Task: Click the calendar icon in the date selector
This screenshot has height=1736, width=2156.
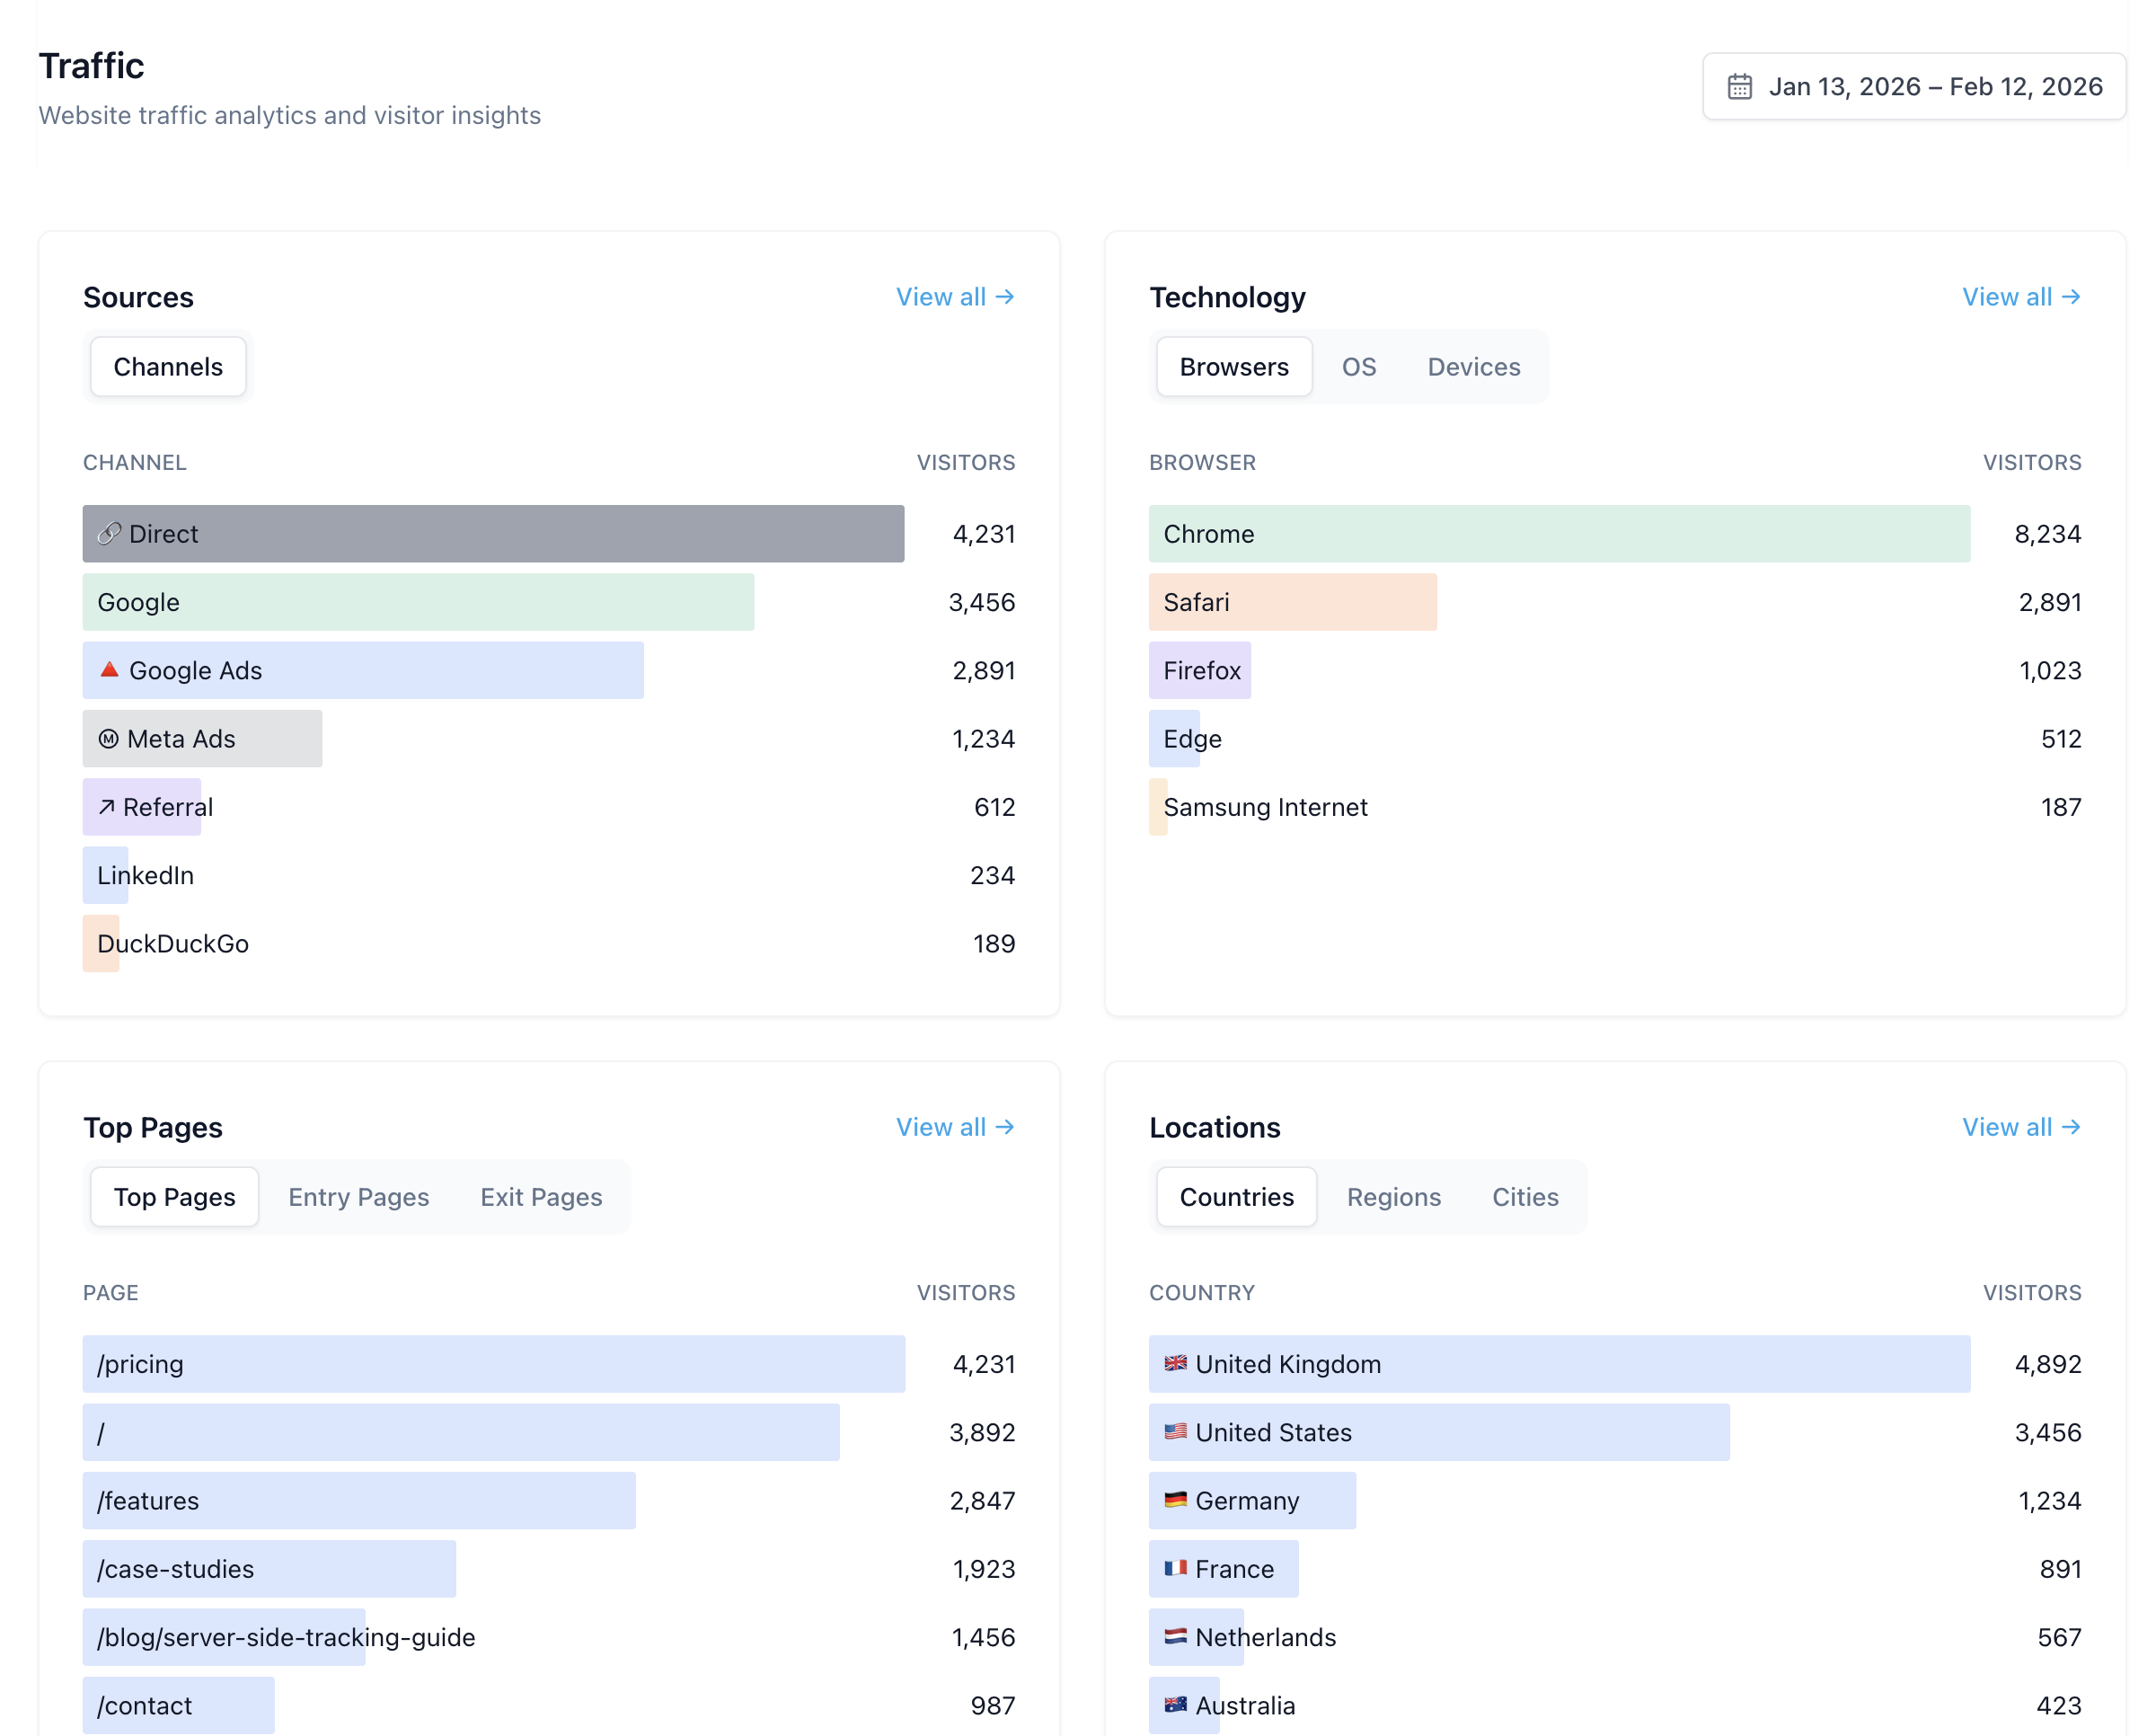Action: pyautogui.click(x=1740, y=87)
